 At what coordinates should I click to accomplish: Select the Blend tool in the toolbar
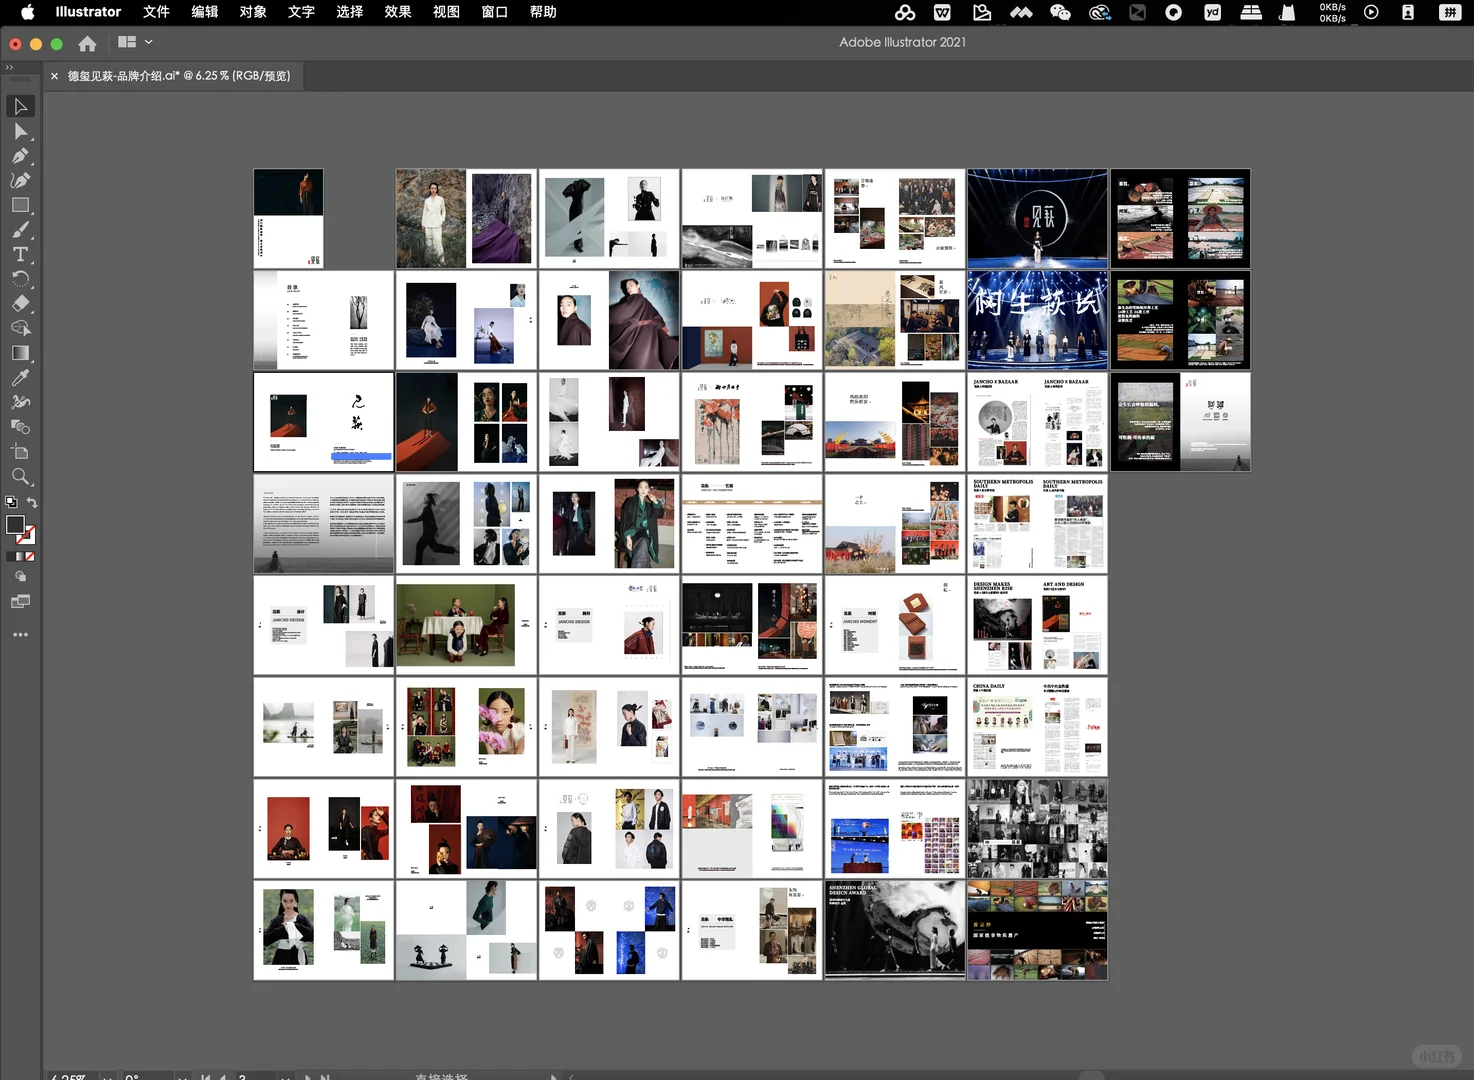pos(20,427)
